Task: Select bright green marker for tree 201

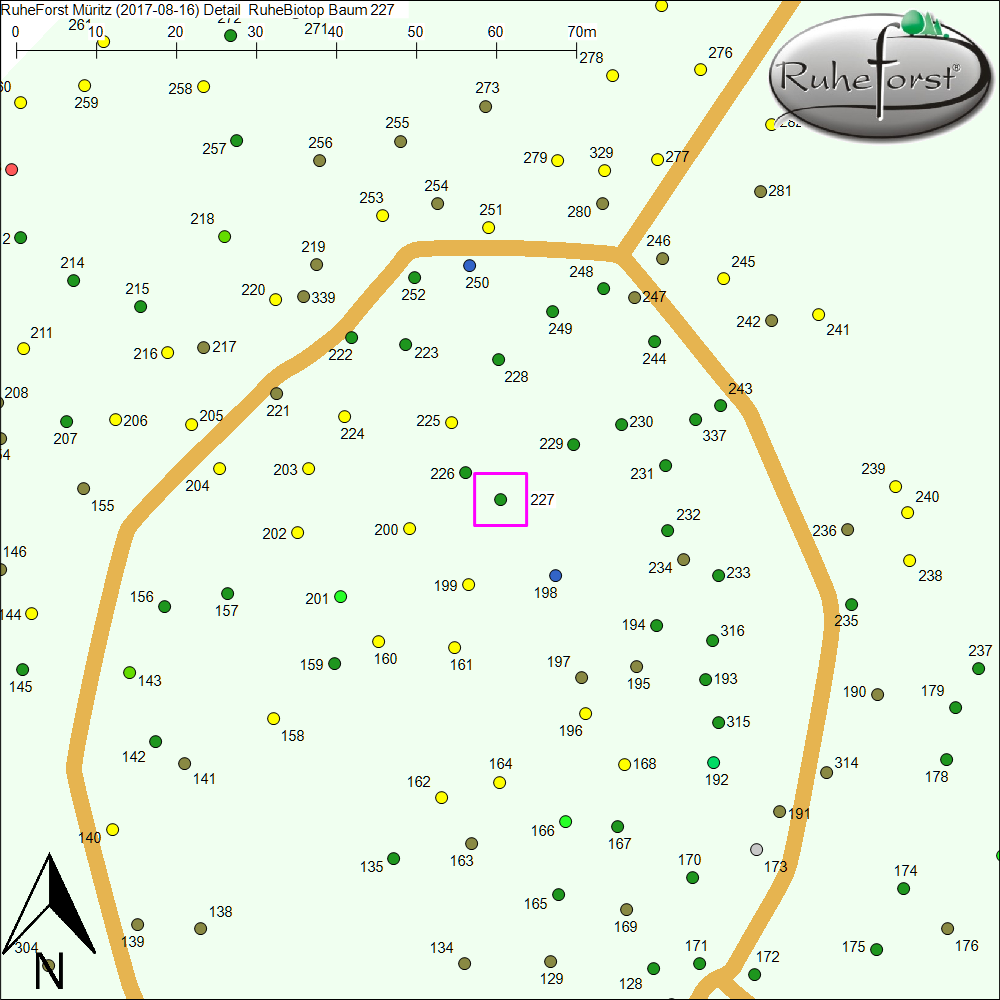Action: point(340,597)
